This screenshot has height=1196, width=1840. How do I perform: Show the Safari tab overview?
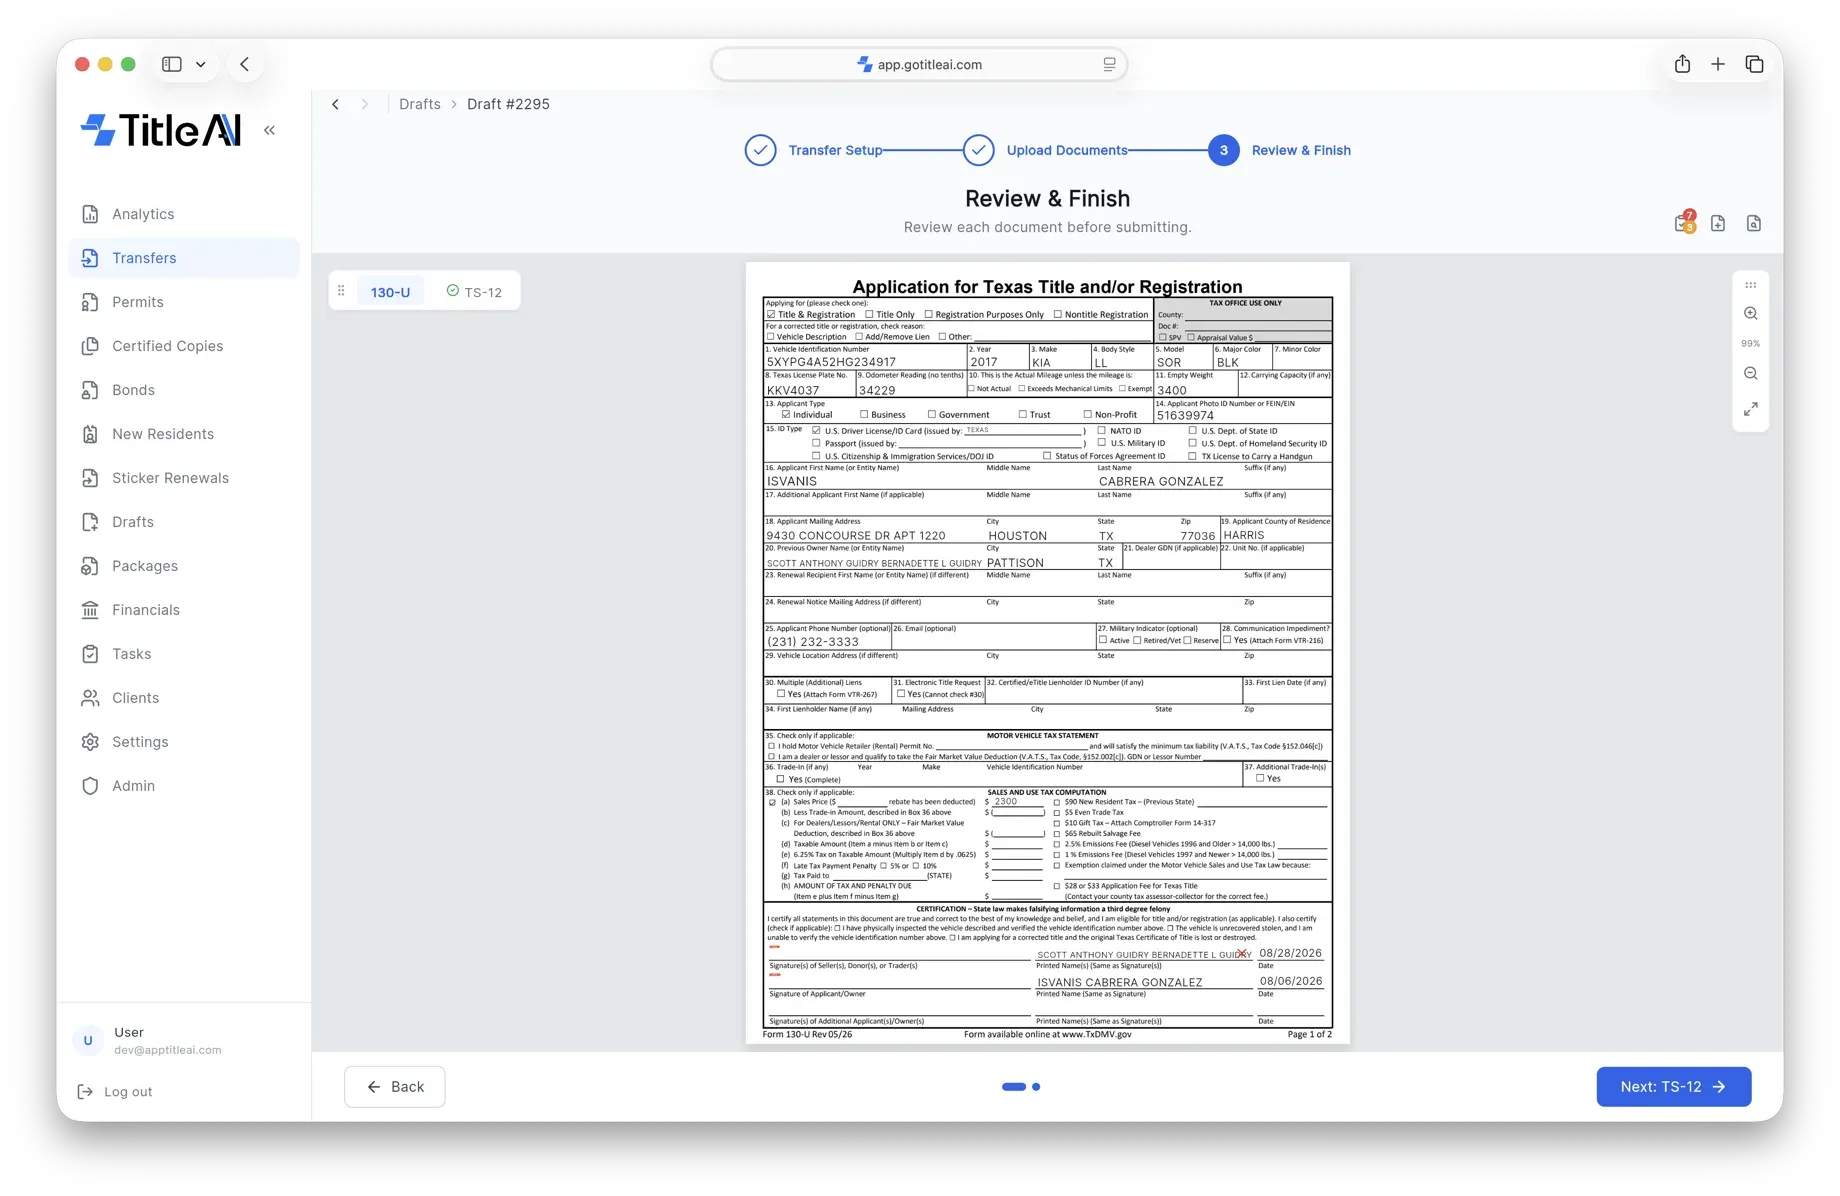click(x=1754, y=64)
